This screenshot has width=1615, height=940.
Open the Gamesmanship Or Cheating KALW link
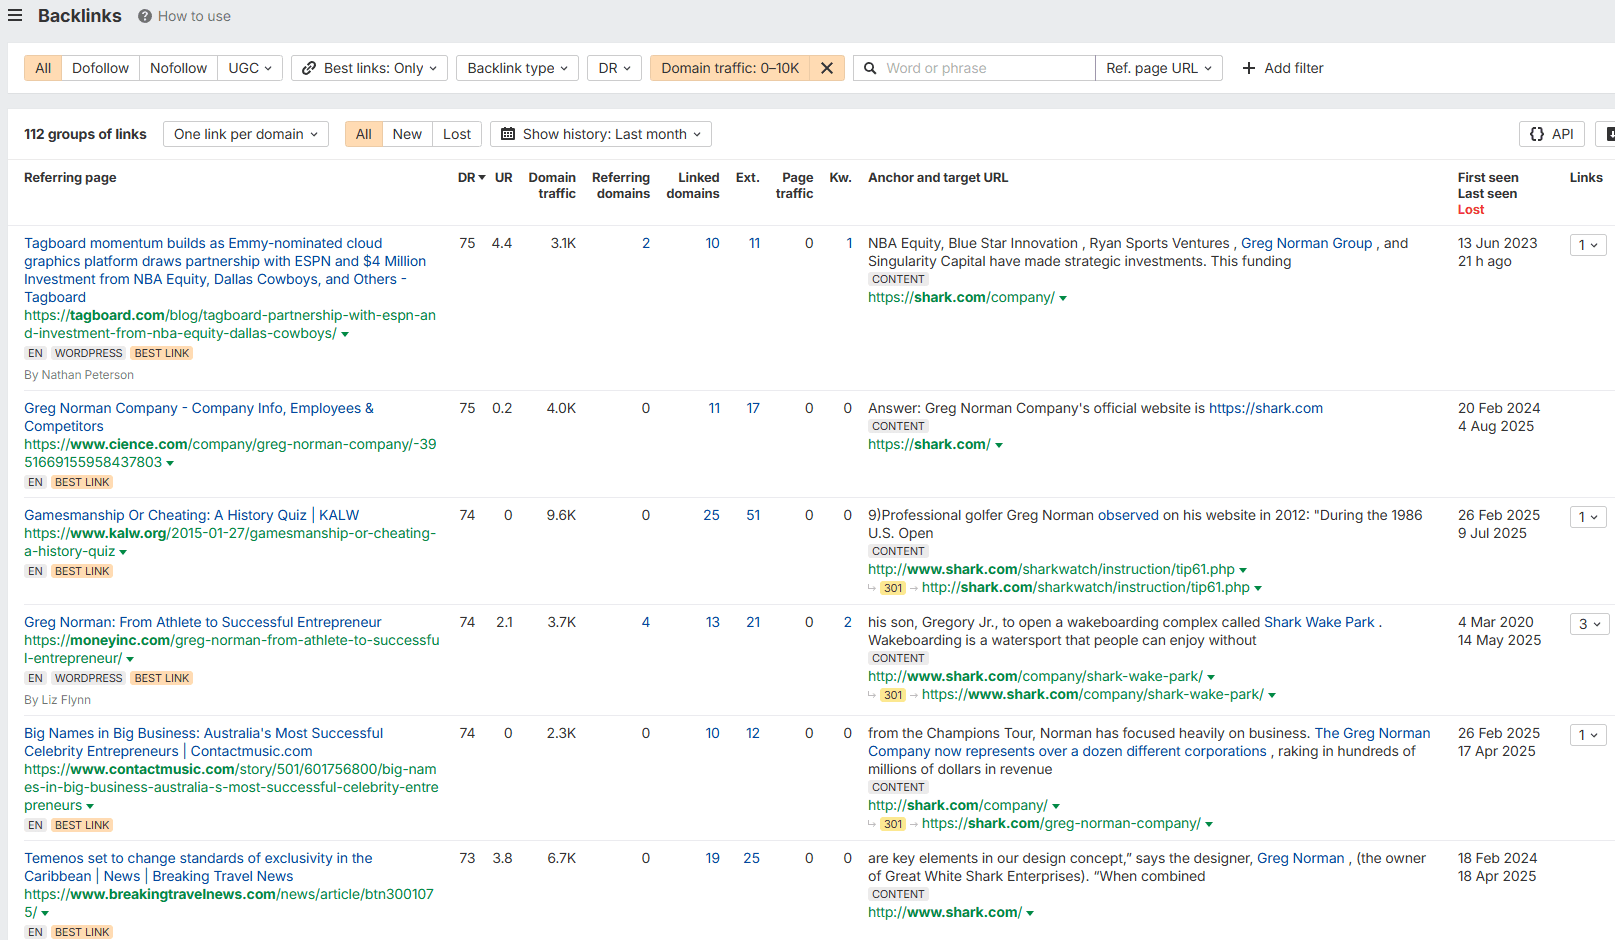(191, 515)
